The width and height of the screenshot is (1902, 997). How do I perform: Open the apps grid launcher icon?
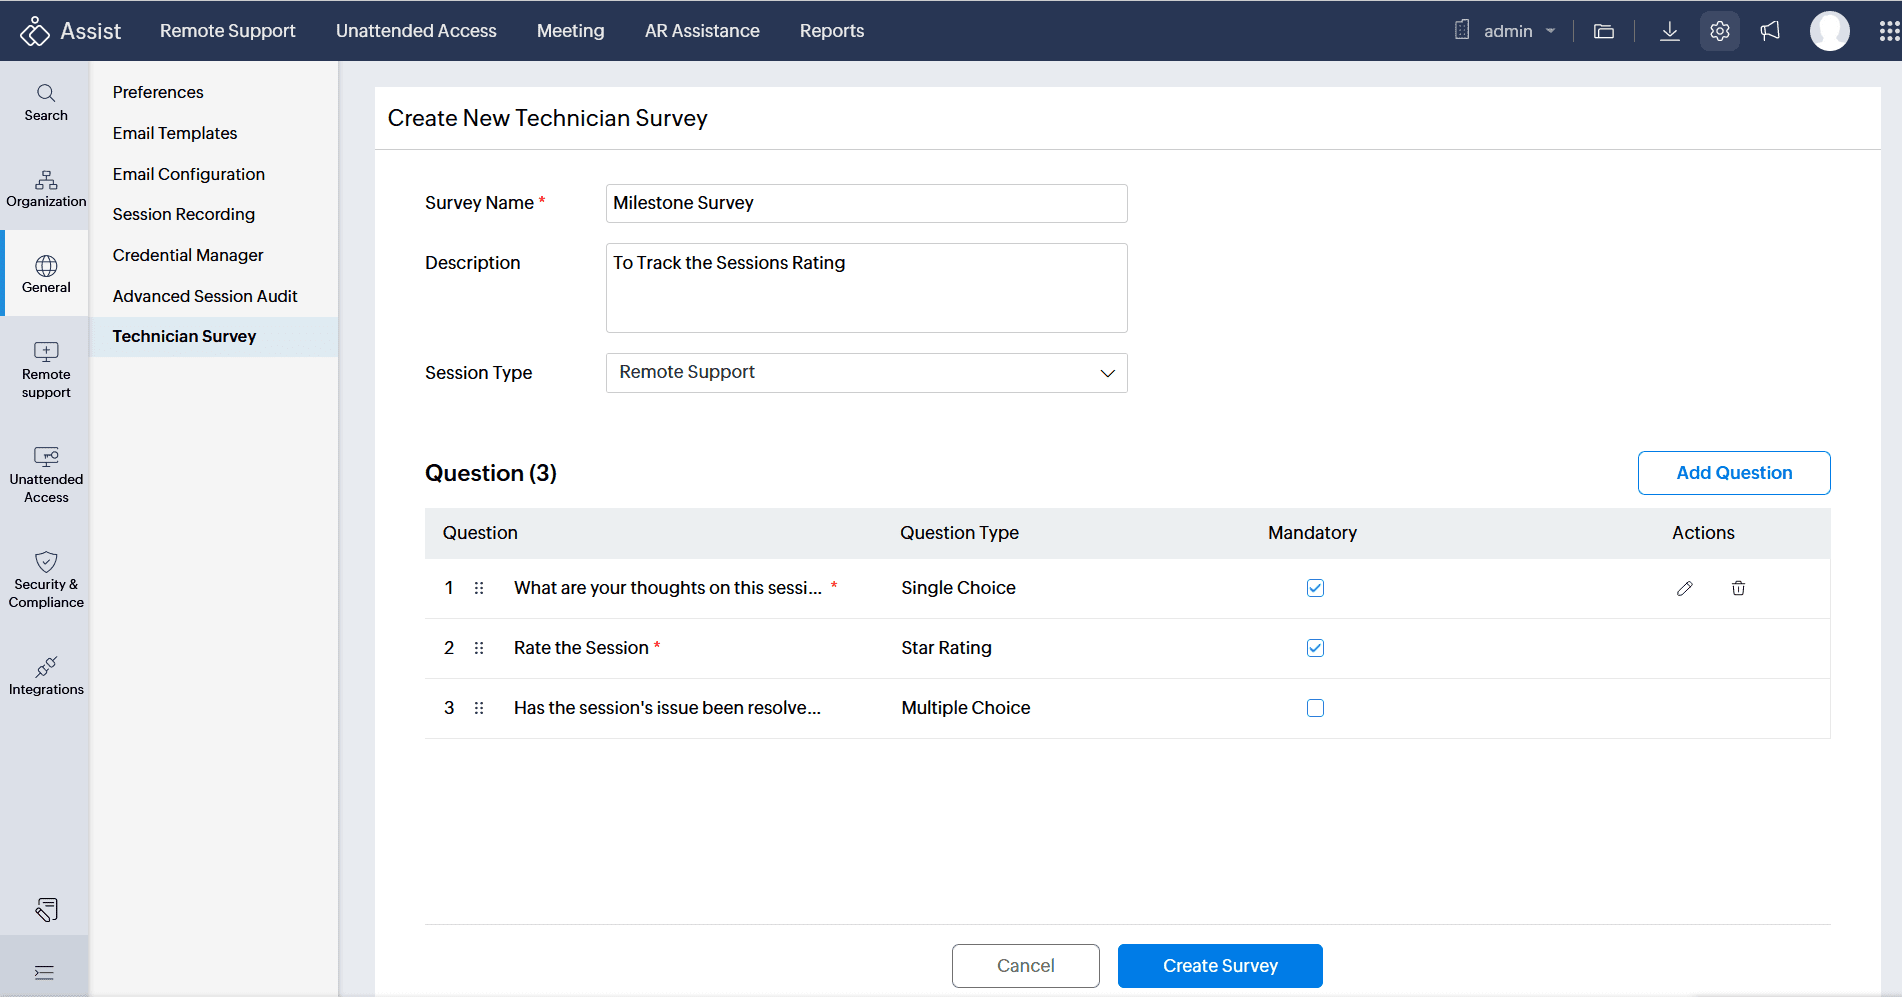point(1888,31)
